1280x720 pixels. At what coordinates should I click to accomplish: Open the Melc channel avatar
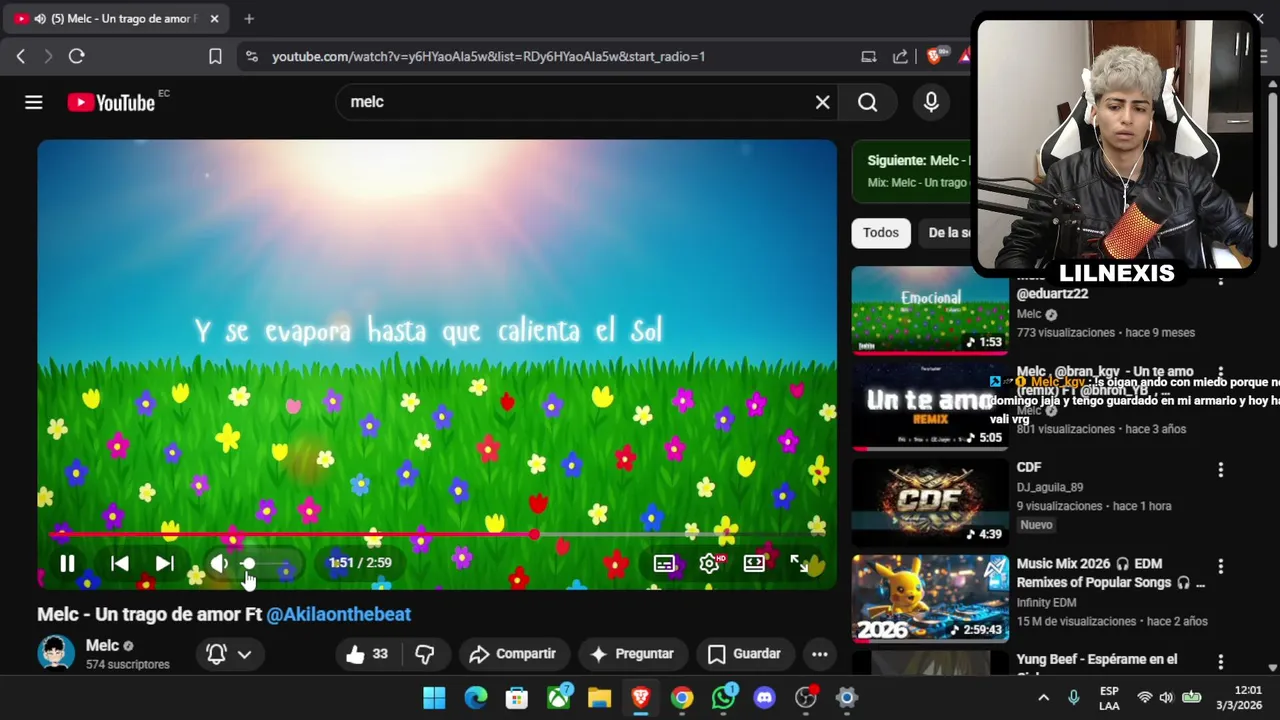[55, 654]
